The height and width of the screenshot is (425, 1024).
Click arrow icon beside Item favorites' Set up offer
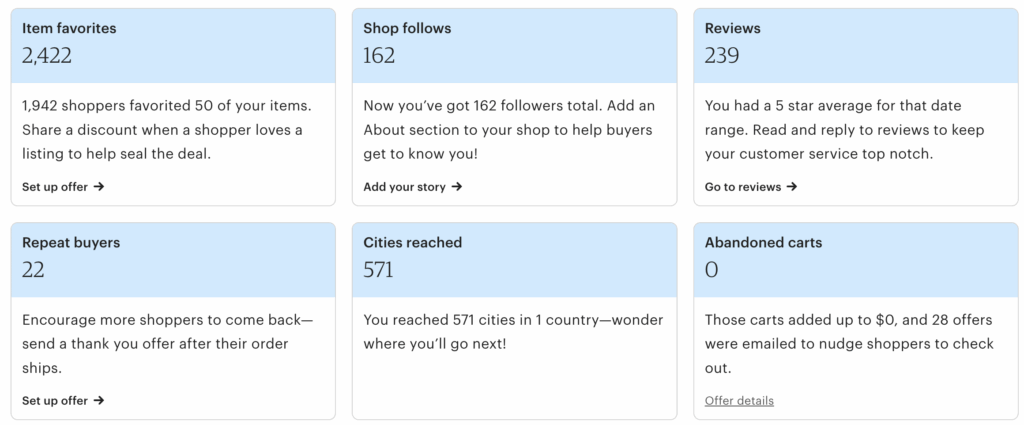99,187
